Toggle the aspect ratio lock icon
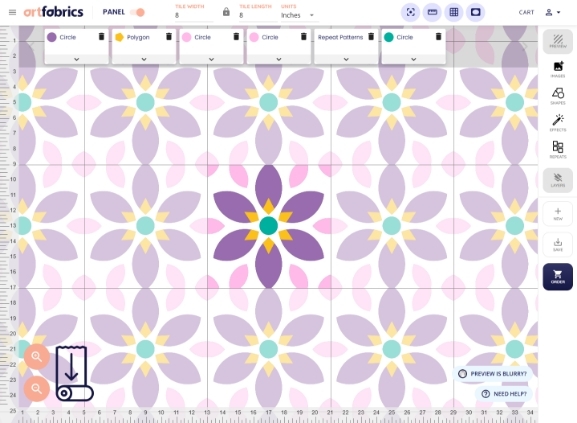Screen dimensions: 577x423 [x=226, y=12]
